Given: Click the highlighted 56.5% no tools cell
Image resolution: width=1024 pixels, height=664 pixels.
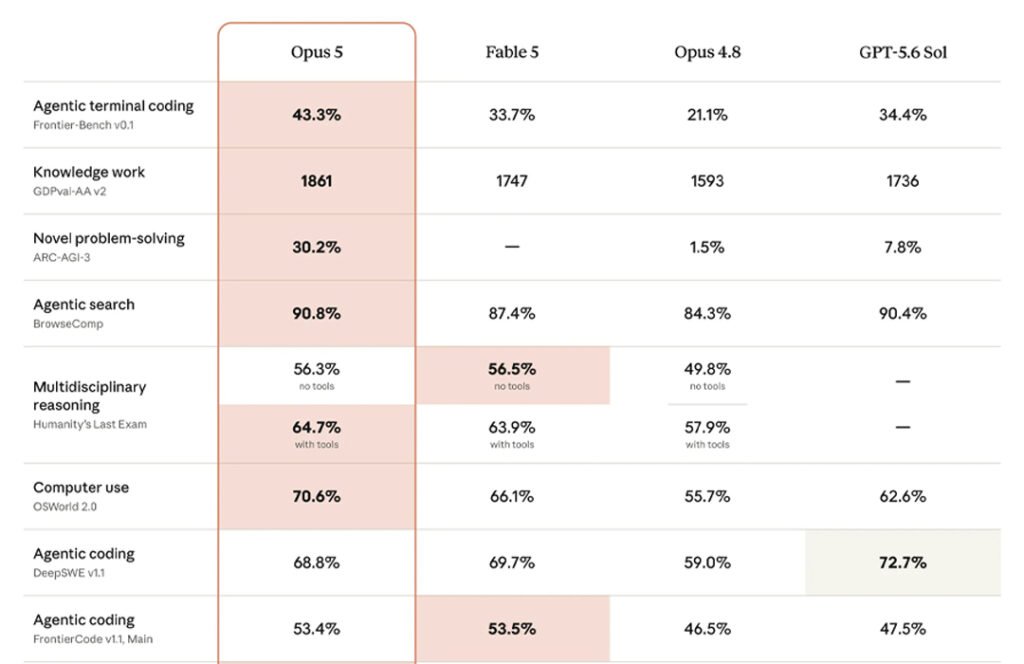Looking at the screenshot, I should pos(513,375).
